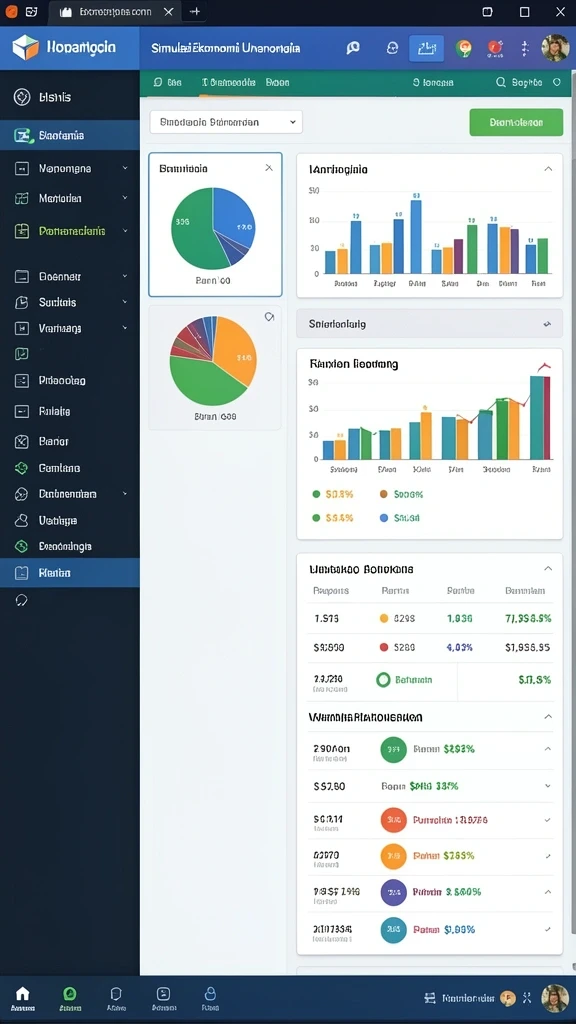576x1024 pixels.
Task: Click the magnifier icon in the green toolbar
Action: click(501, 83)
